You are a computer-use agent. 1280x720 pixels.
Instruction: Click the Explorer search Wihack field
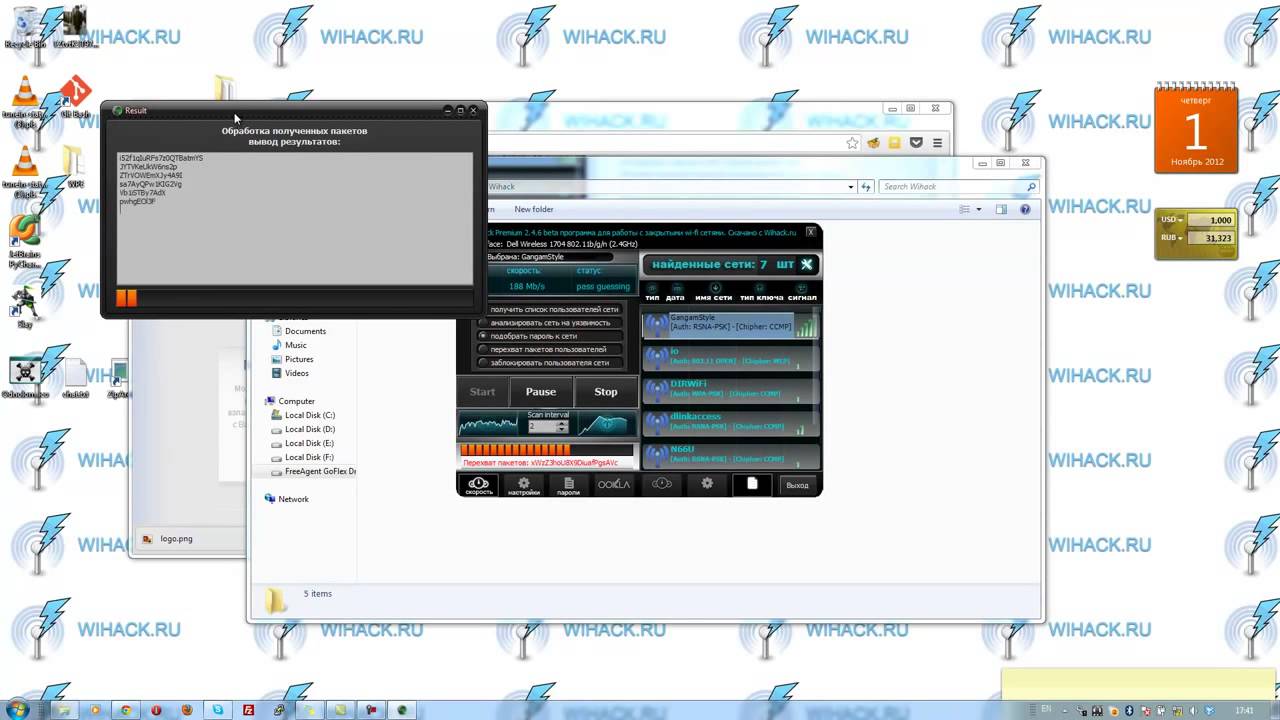[960, 187]
